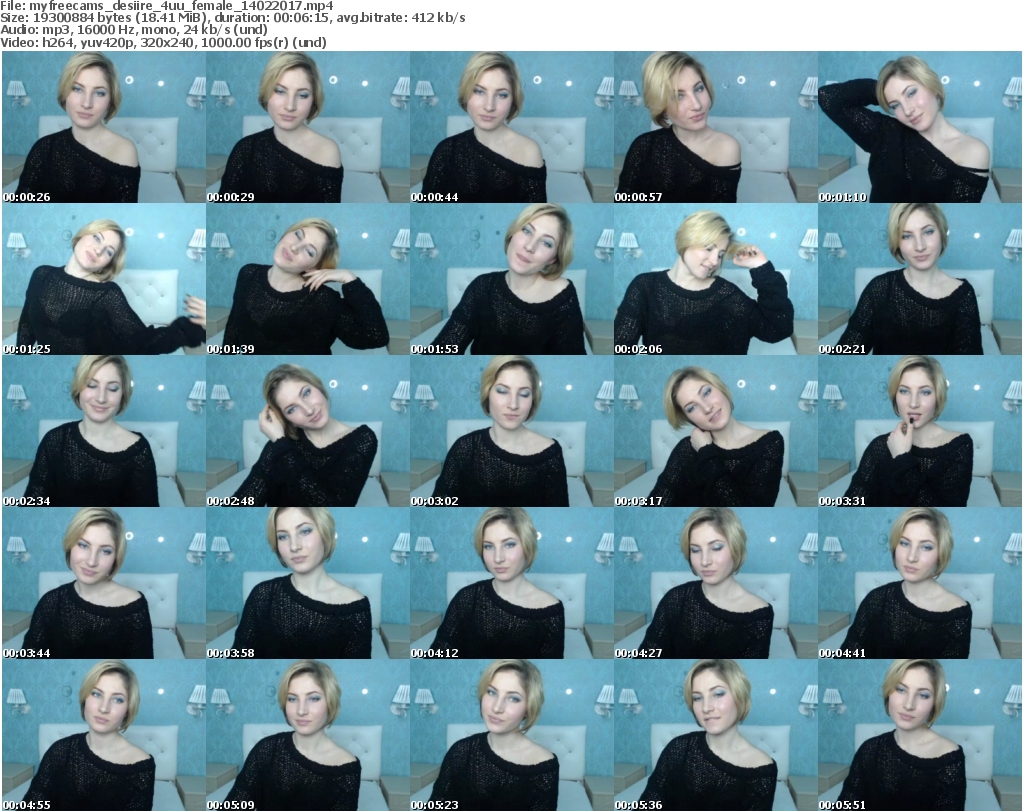Click the thumbnail timestamped 00:04:55
The width and height of the screenshot is (1024, 811).
pos(104,735)
